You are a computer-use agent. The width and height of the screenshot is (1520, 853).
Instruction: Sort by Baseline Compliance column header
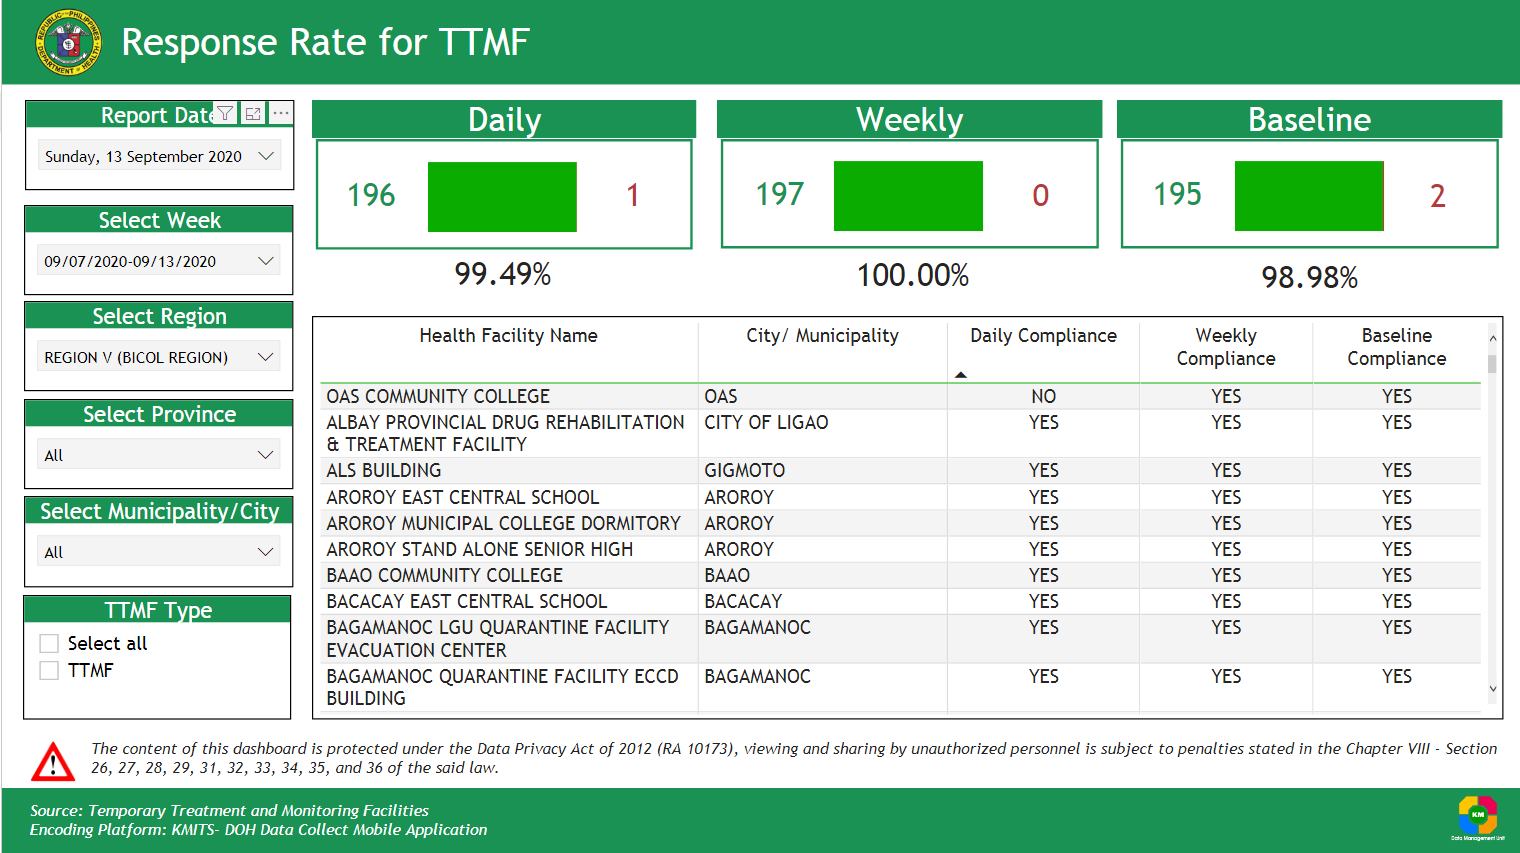(x=1396, y=347)
